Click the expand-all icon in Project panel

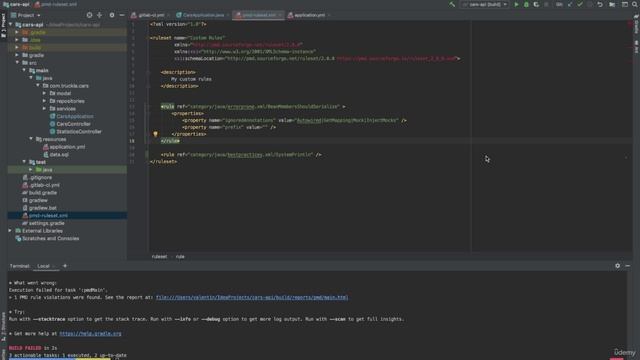pos(100,15)
